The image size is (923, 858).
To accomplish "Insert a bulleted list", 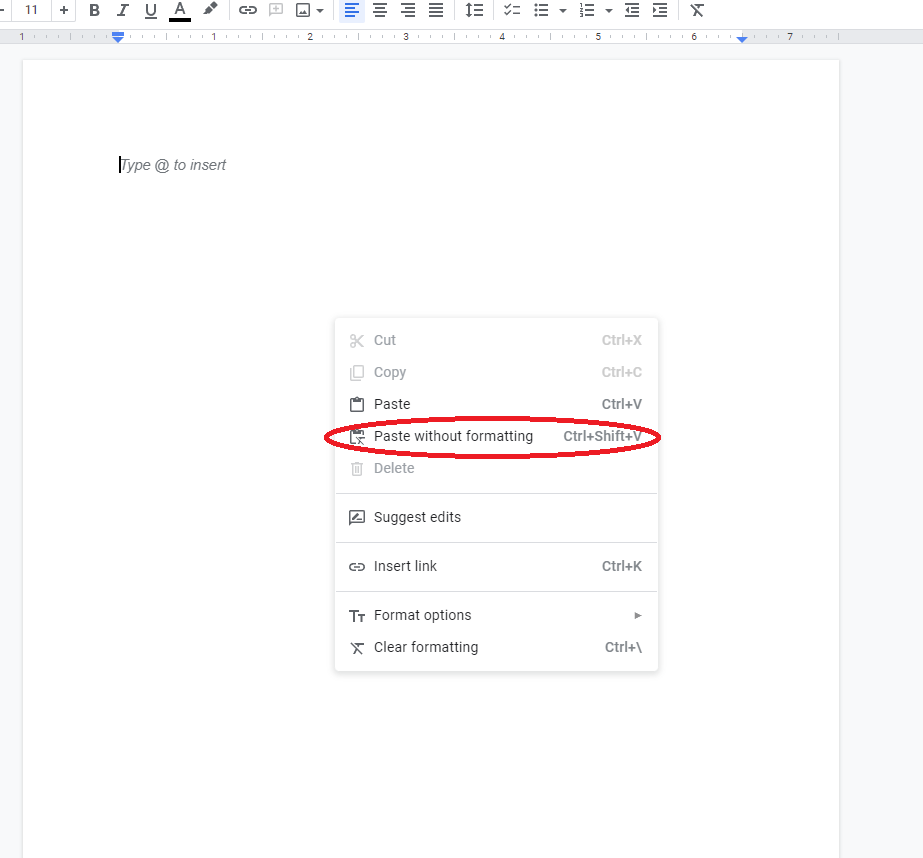I will click(541, 10).
